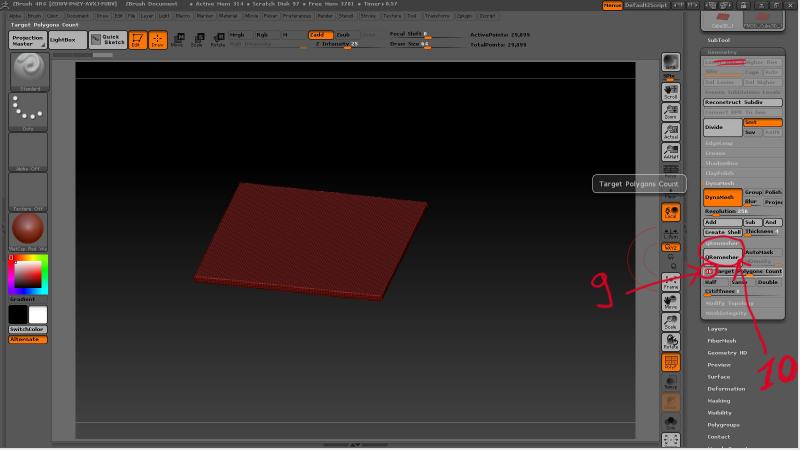Toggle the Rgb channel

click(x=266, y=35)
